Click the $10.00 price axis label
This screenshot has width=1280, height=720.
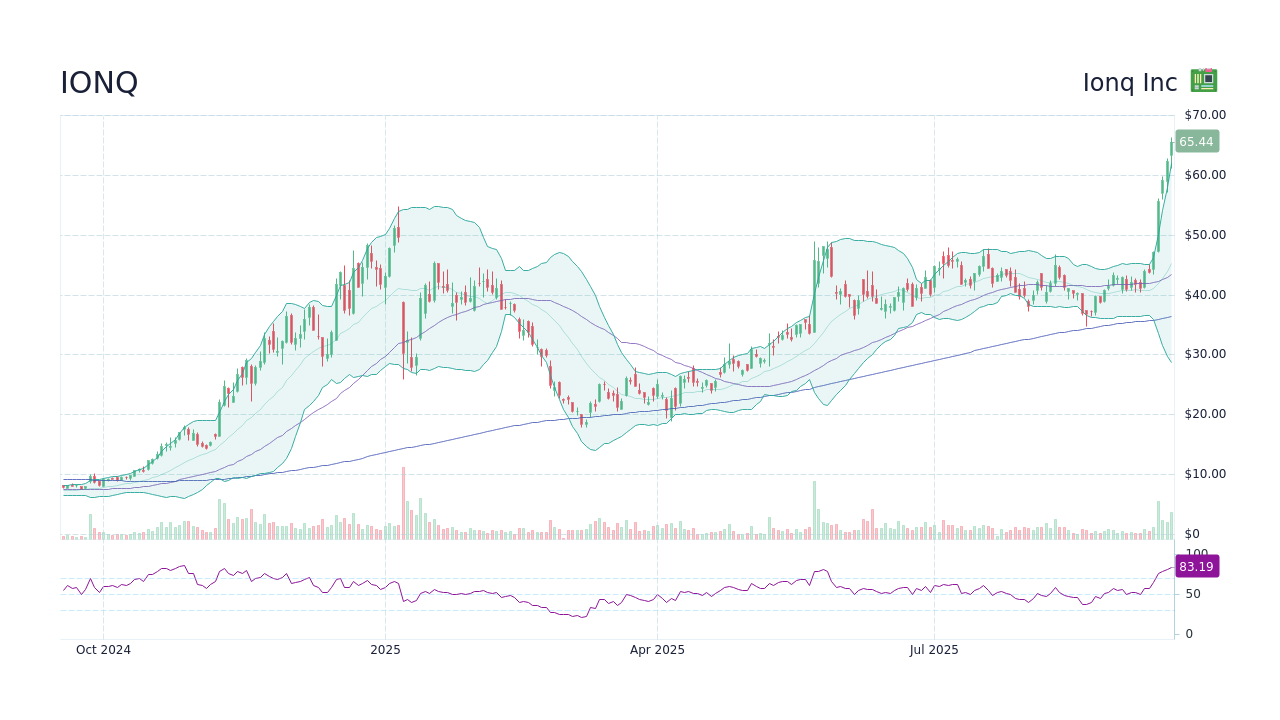tap(1205, 474)
